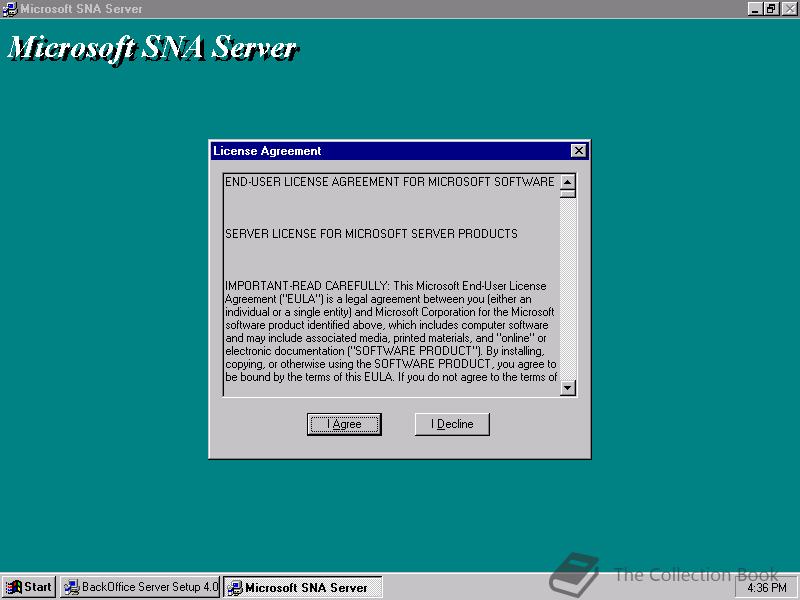This screenshot has height=600, width=800.
Task: Minimize the Microsoft SNA Server window
Action: coord(756,9)
